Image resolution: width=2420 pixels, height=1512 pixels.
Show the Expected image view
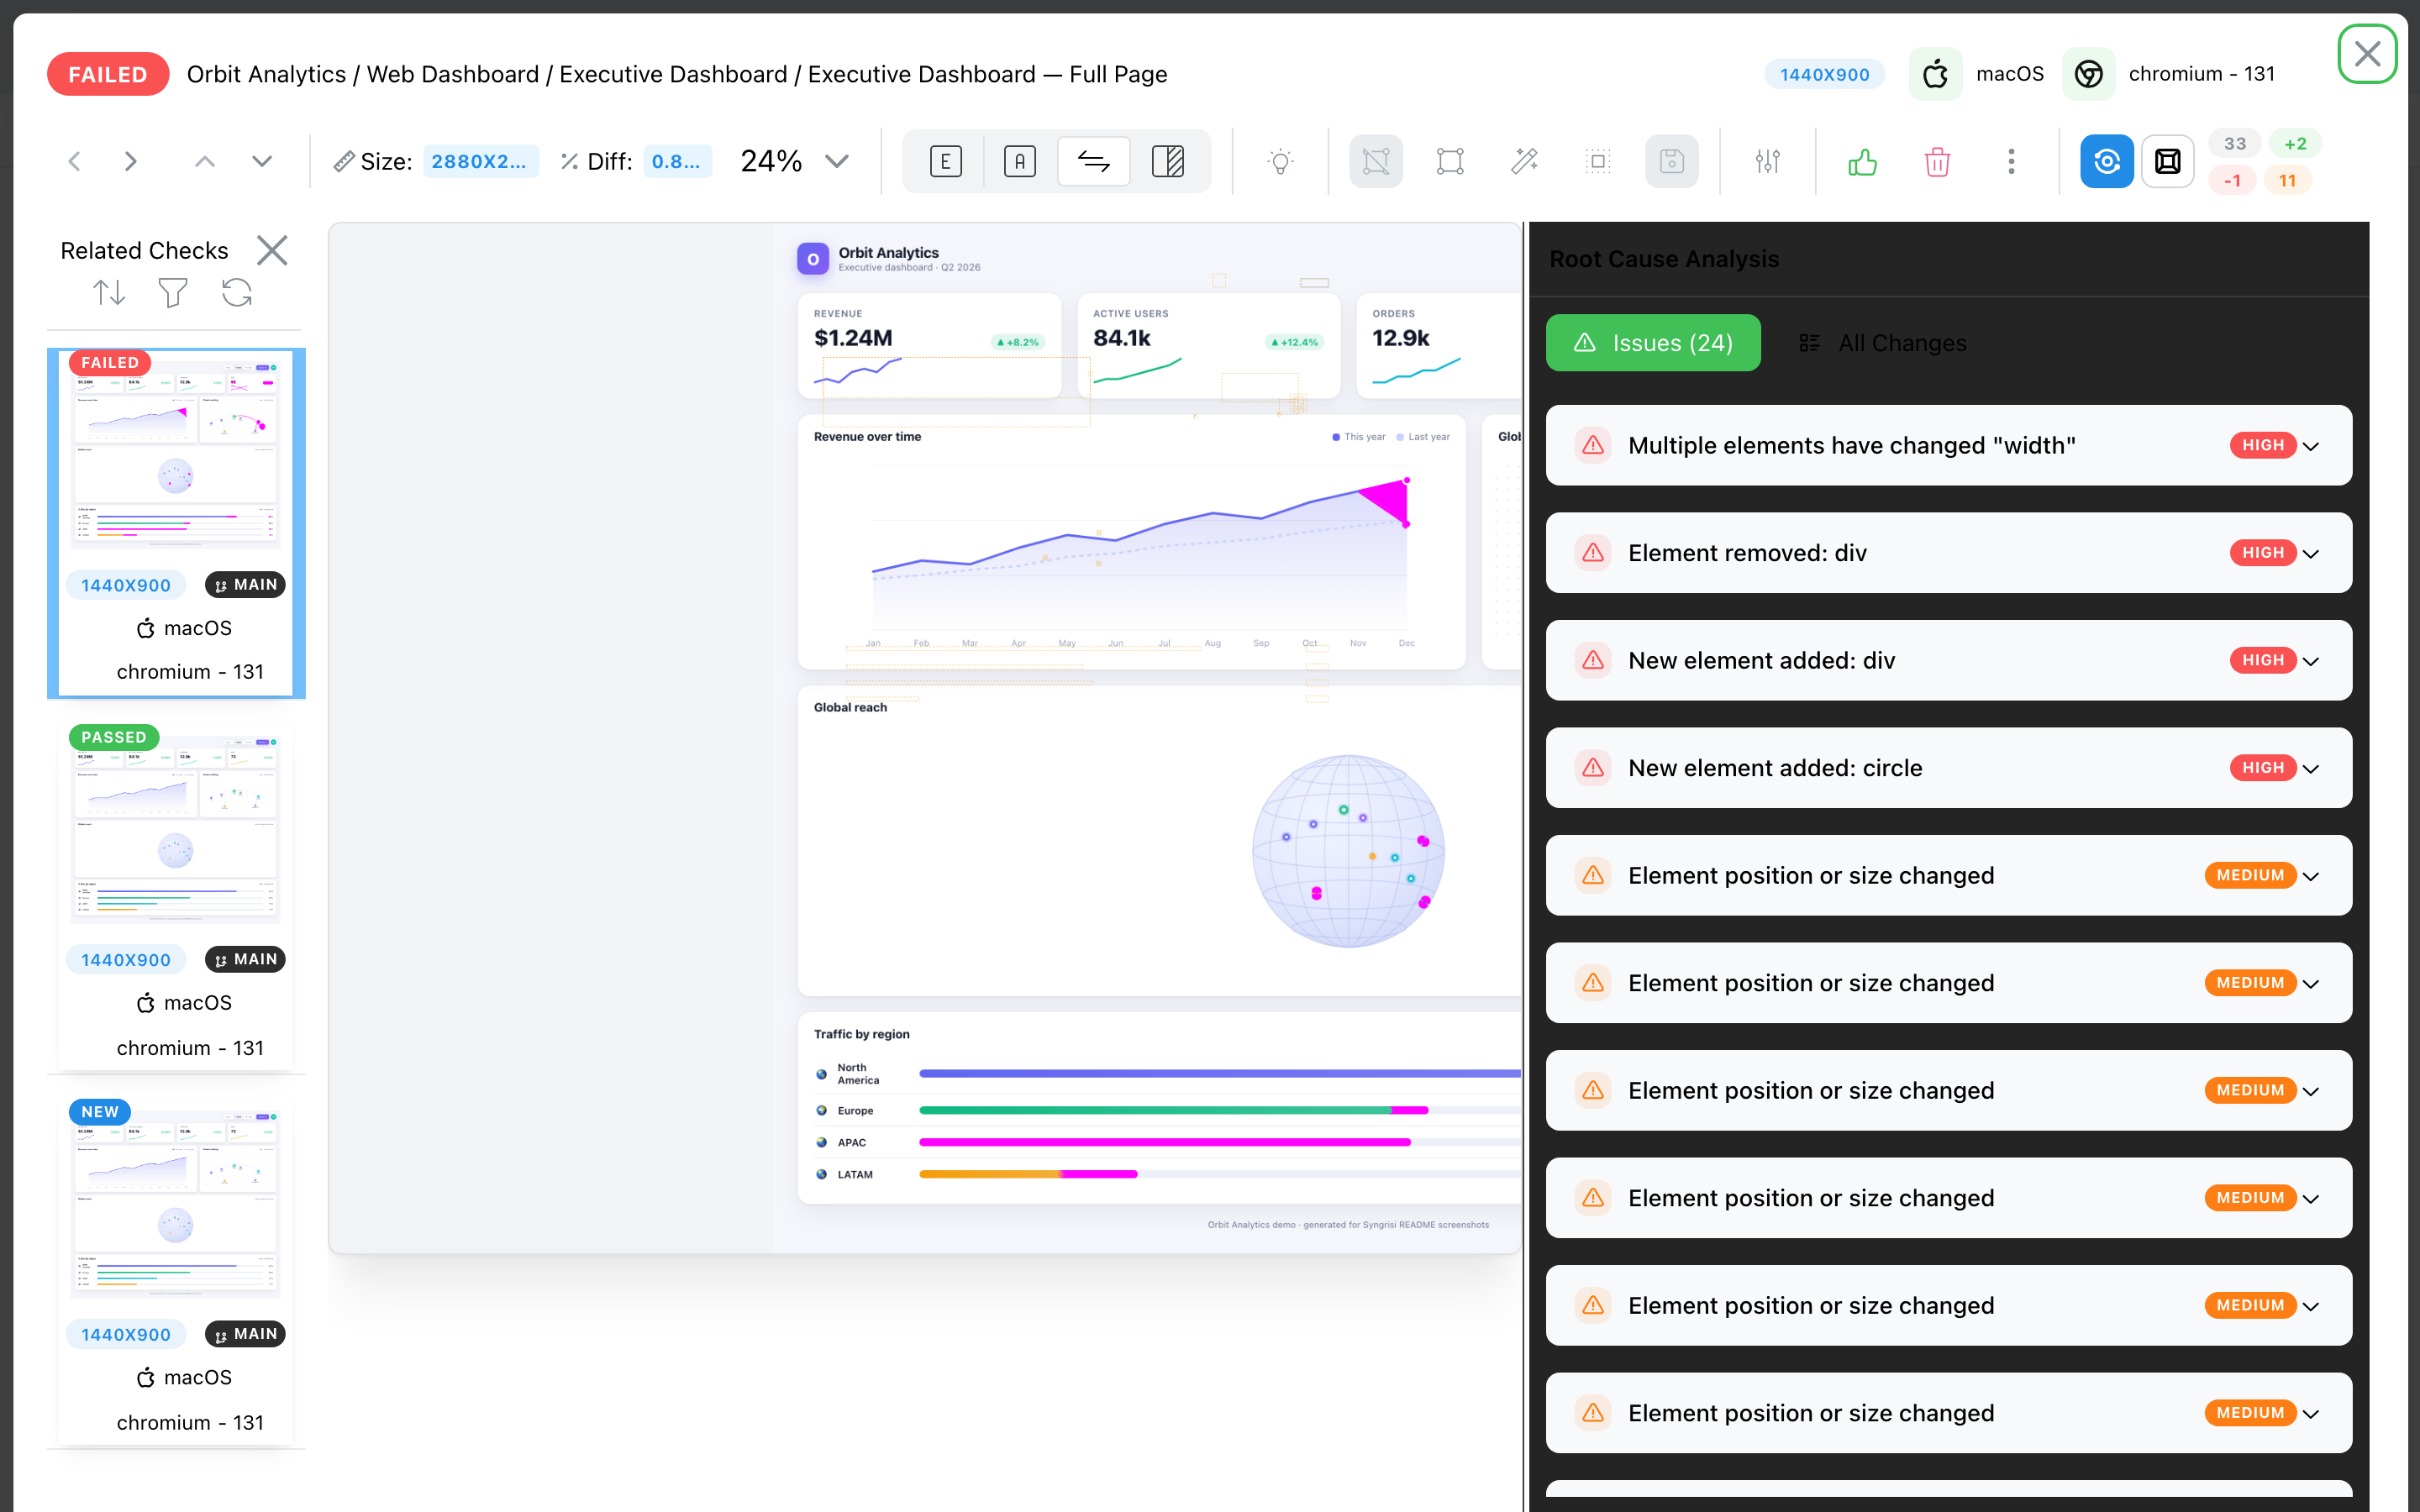945,161
